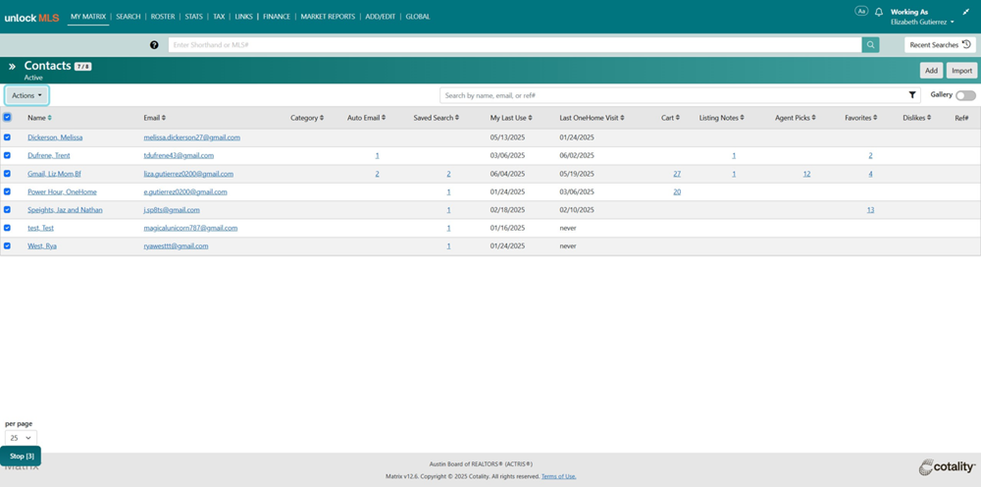This screenshot has width=981, height=487.
Task: Open the SEARCH menu
Action: click(128, 17)
